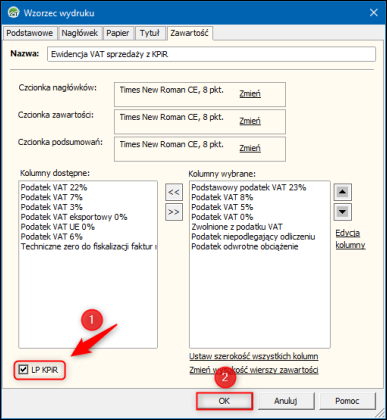387x420 pixels.
Task: Click Zmień wysokość wierszy zawartości link
Action: tap(254, 370)
